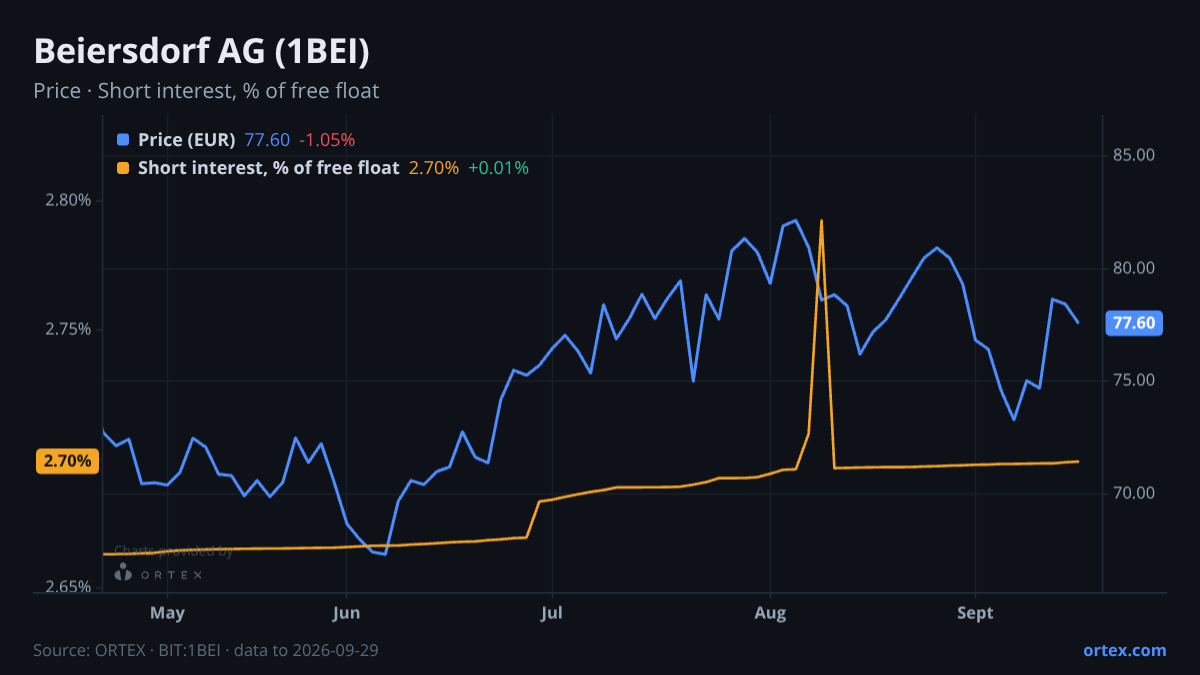1200x675 pixels.
Task: Click the Sept label on the time axis
Action: (975, 613)
